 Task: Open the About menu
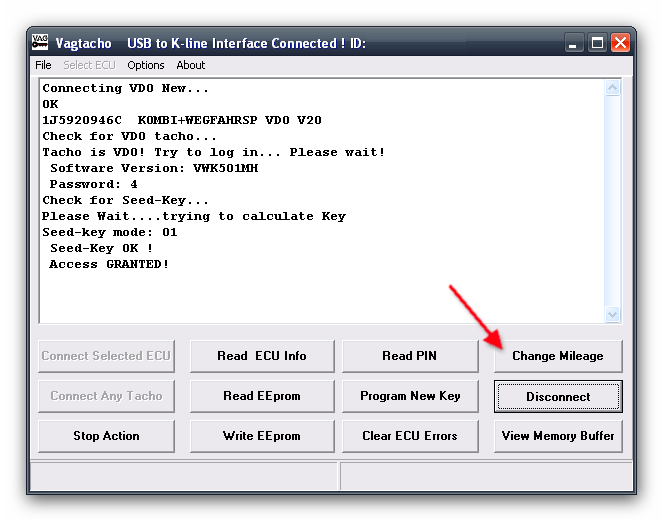pos(191,65)
